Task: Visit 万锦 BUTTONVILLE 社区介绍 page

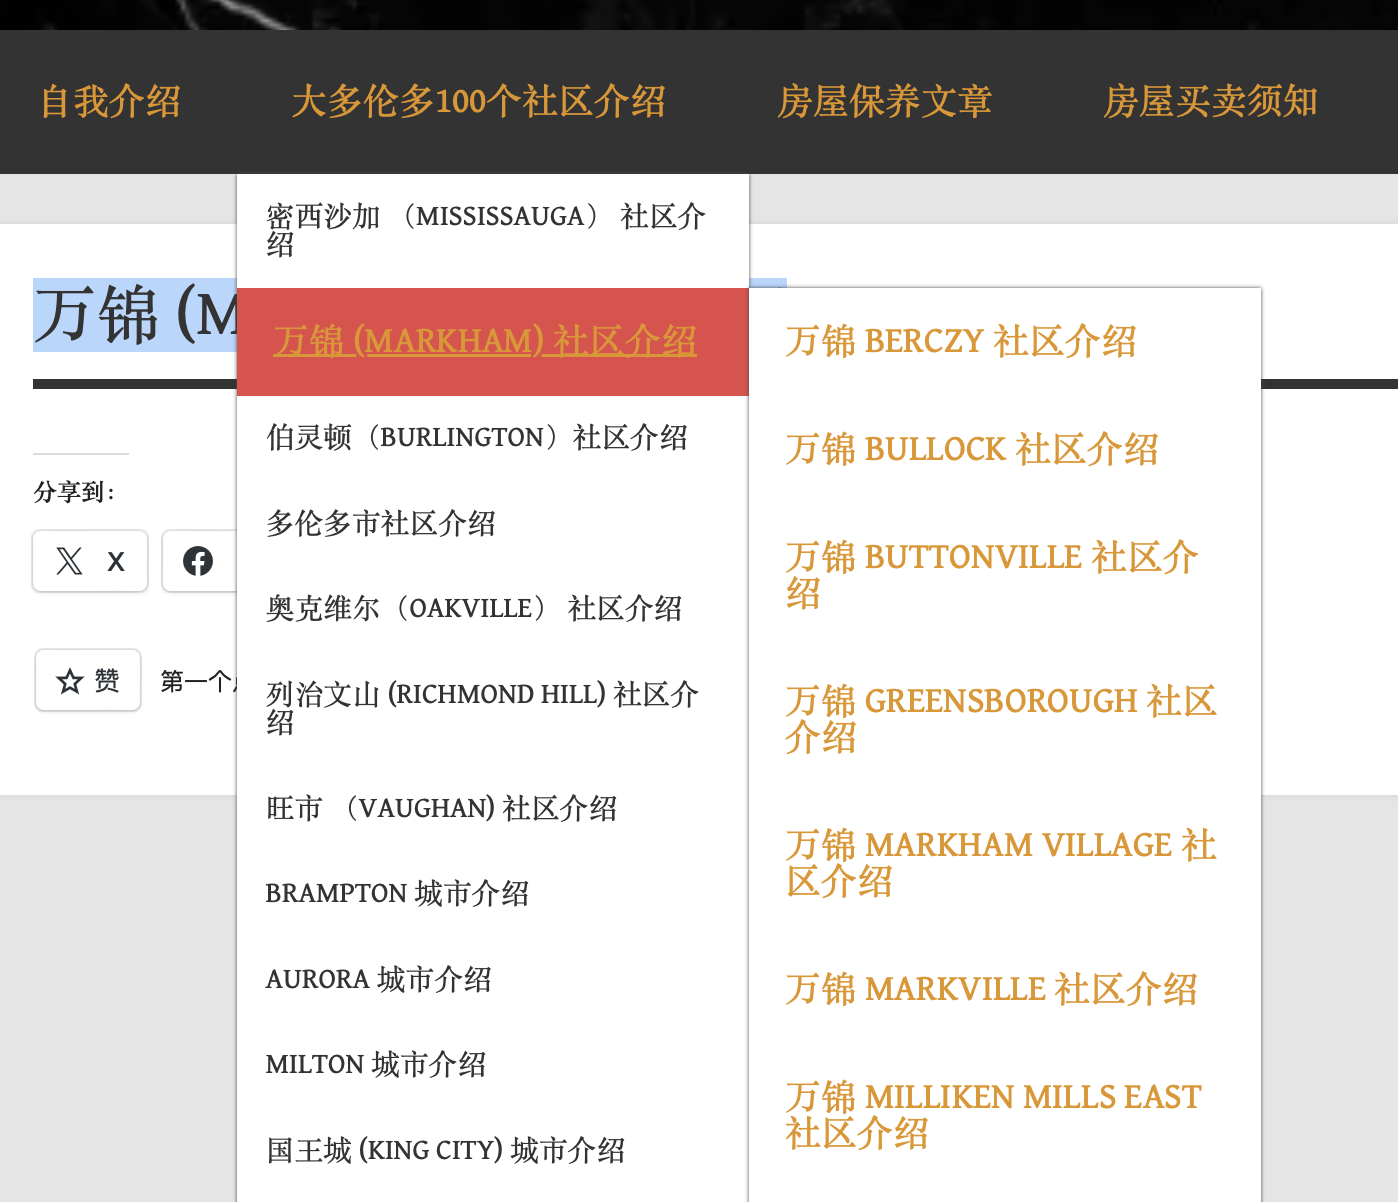Action: pyautogui.click(x=990, y=574)
